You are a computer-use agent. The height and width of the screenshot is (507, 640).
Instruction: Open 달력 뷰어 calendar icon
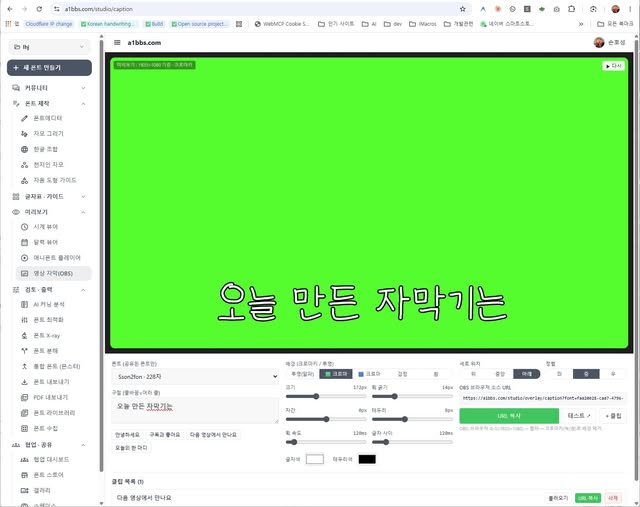(24, 242)
